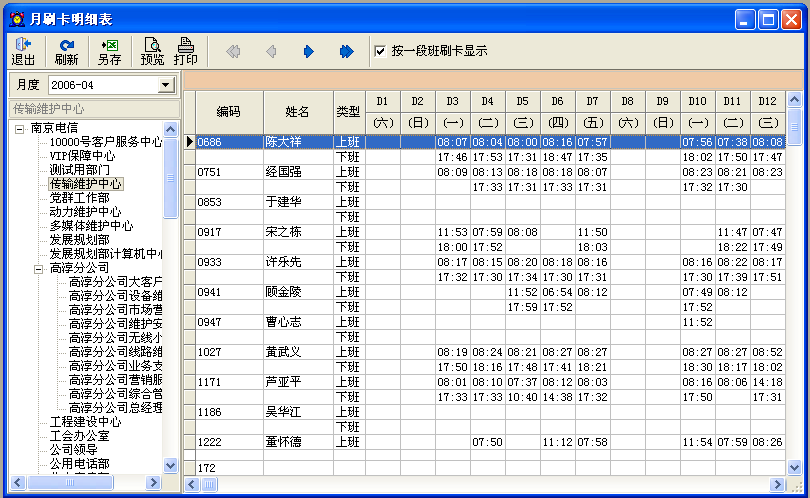Open the 月度 month dropdown
The width and height of the screenshot is (810, 498).
click(x=165, y=86)
